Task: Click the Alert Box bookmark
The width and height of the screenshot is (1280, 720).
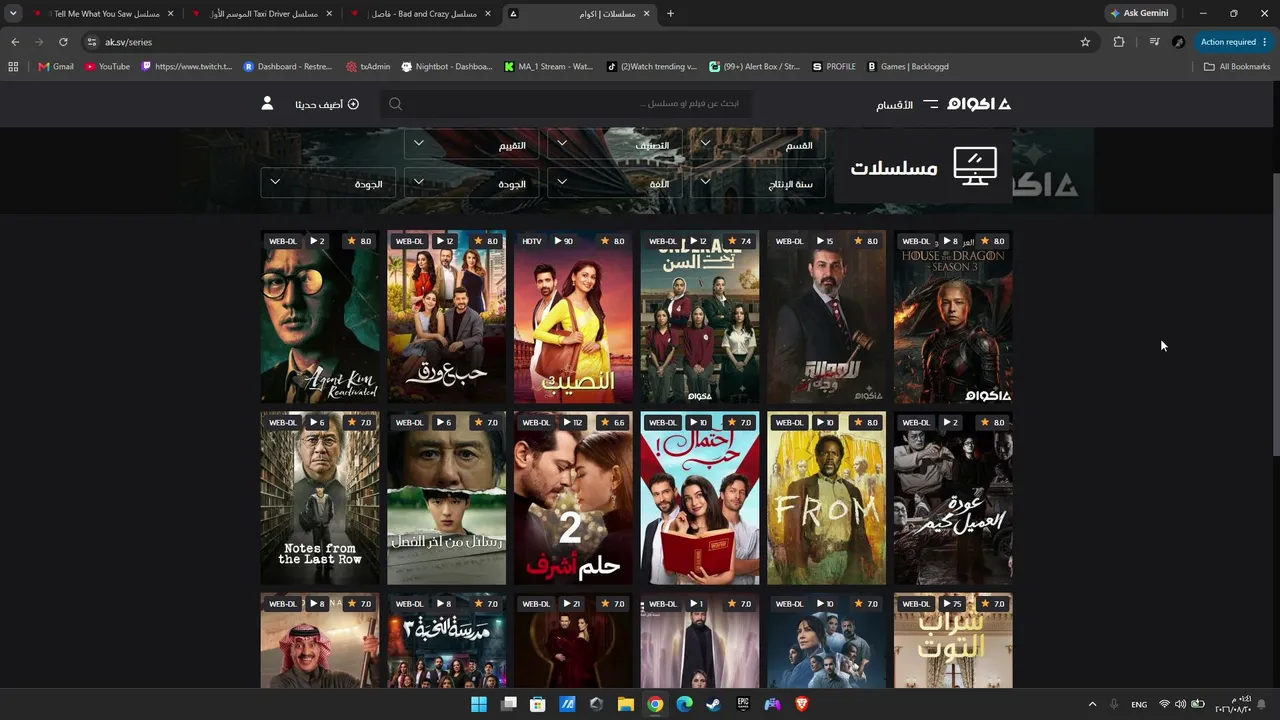Action: point(755,67)
